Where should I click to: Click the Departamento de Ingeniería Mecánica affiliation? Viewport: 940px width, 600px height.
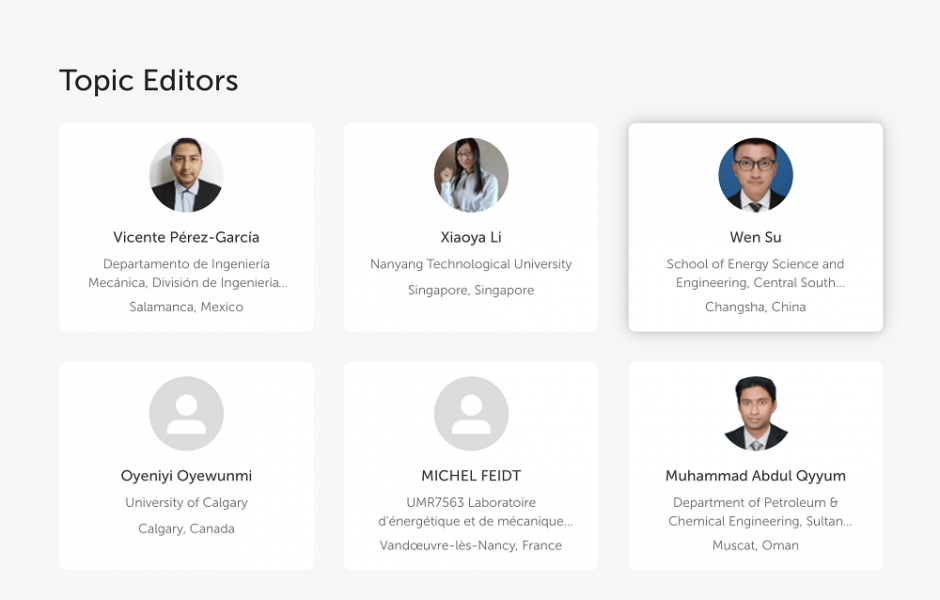186,273
